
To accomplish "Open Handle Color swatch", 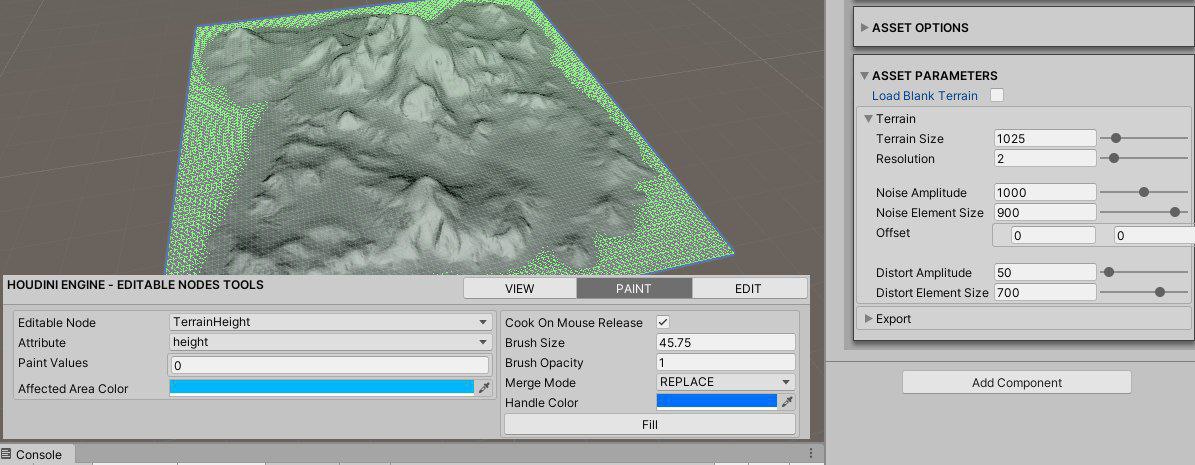I will (x=716, y=402).
